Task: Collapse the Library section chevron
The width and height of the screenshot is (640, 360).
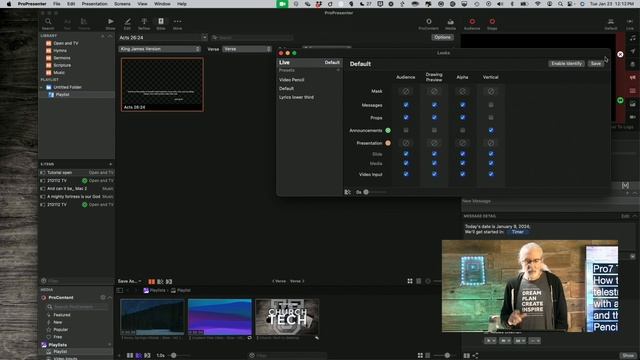Action: pos(109,36)
